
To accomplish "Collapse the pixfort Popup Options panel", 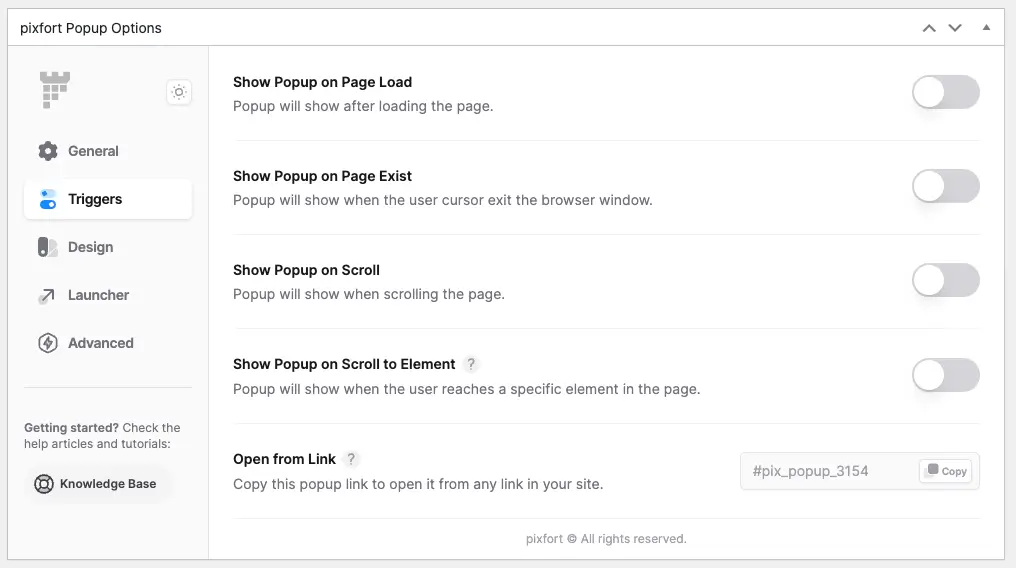I will [986, 27].
